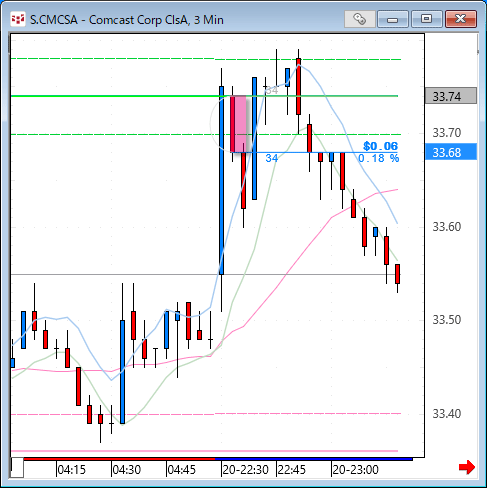This screenshot has height=488, width=487.
Task: Click the 20-22:30 time axis label
Action: coord(245,470)
